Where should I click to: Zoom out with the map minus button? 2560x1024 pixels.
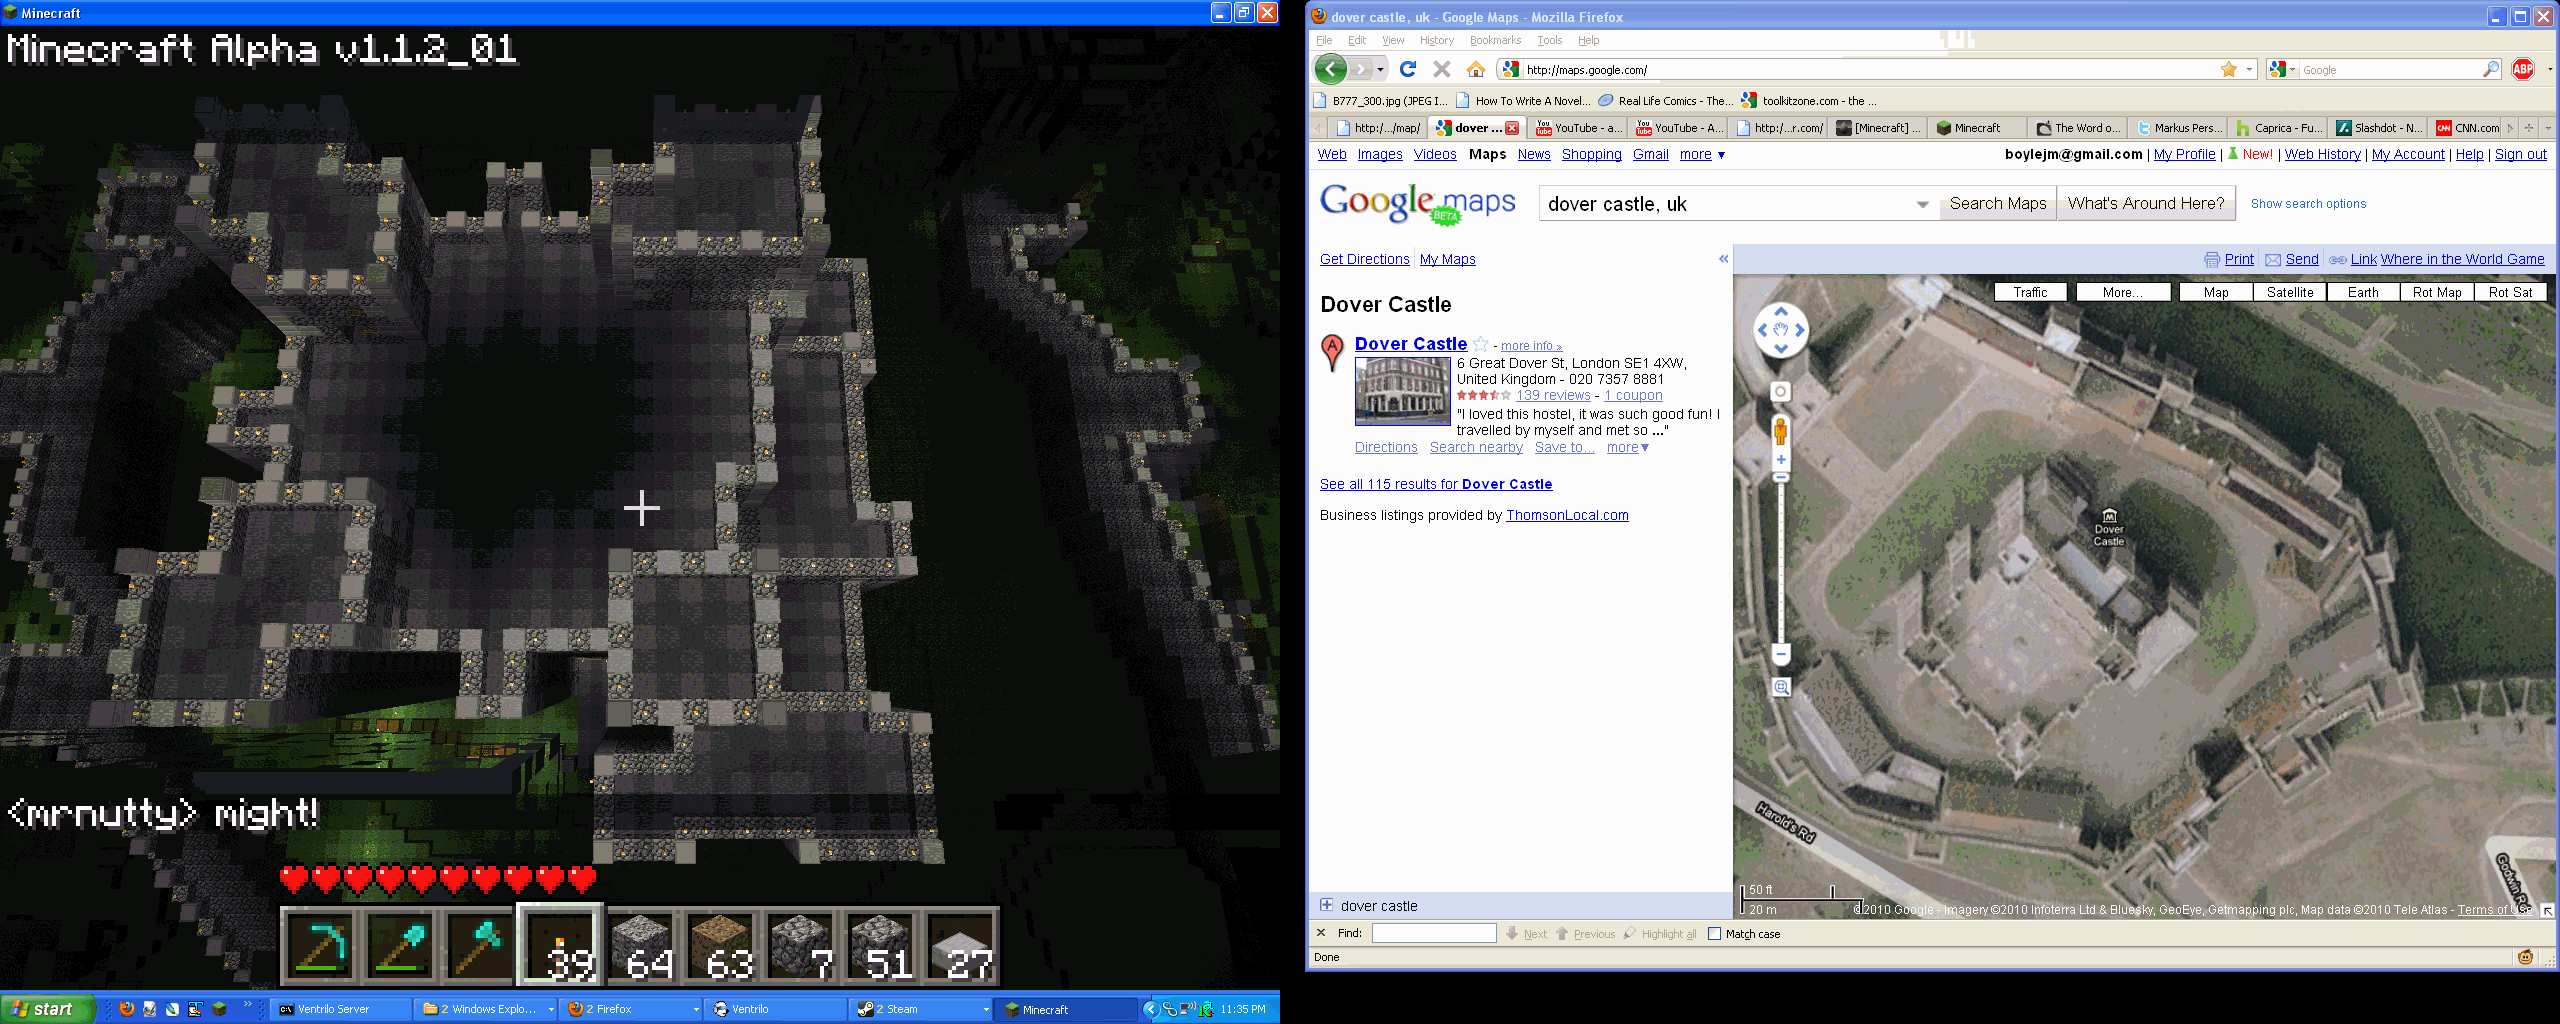coord(1781,654)
